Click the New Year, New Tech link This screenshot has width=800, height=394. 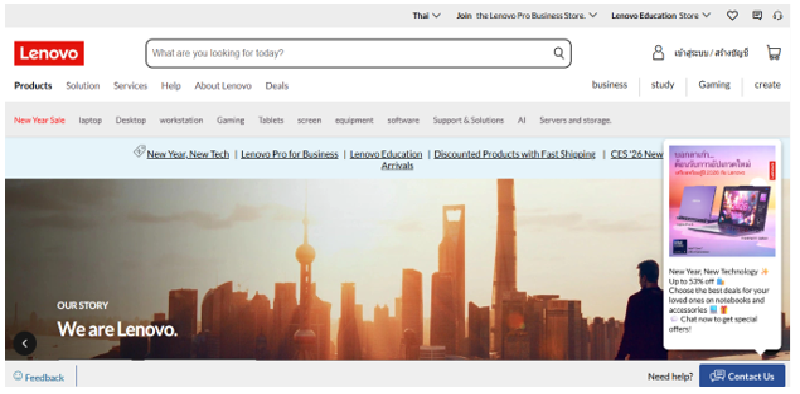point(188,154)
